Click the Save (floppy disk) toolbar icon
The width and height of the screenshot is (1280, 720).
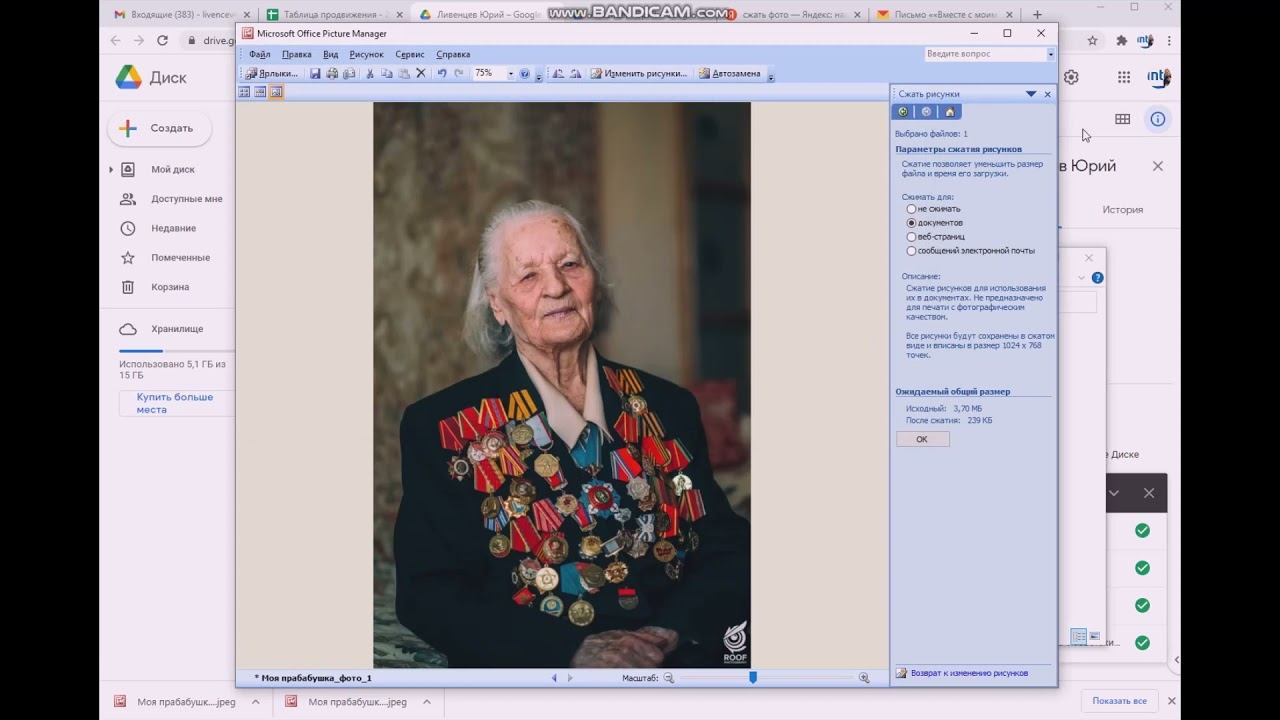pyautogui.click(x=315, y=74)
